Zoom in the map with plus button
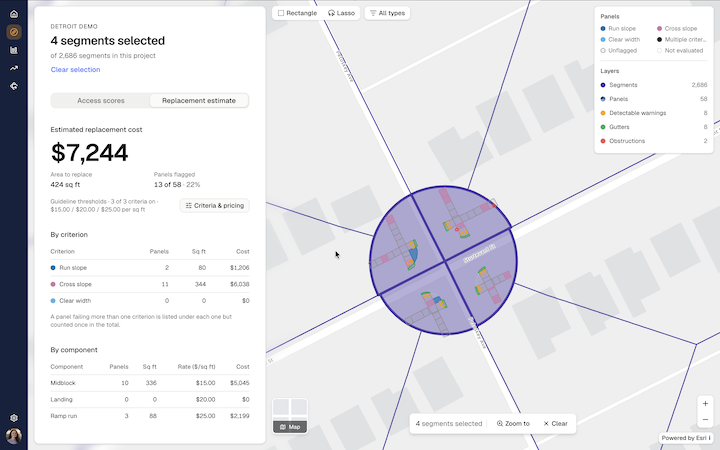Image resolution: width=720 pixels, height=450 pixels. click(705, 404)
